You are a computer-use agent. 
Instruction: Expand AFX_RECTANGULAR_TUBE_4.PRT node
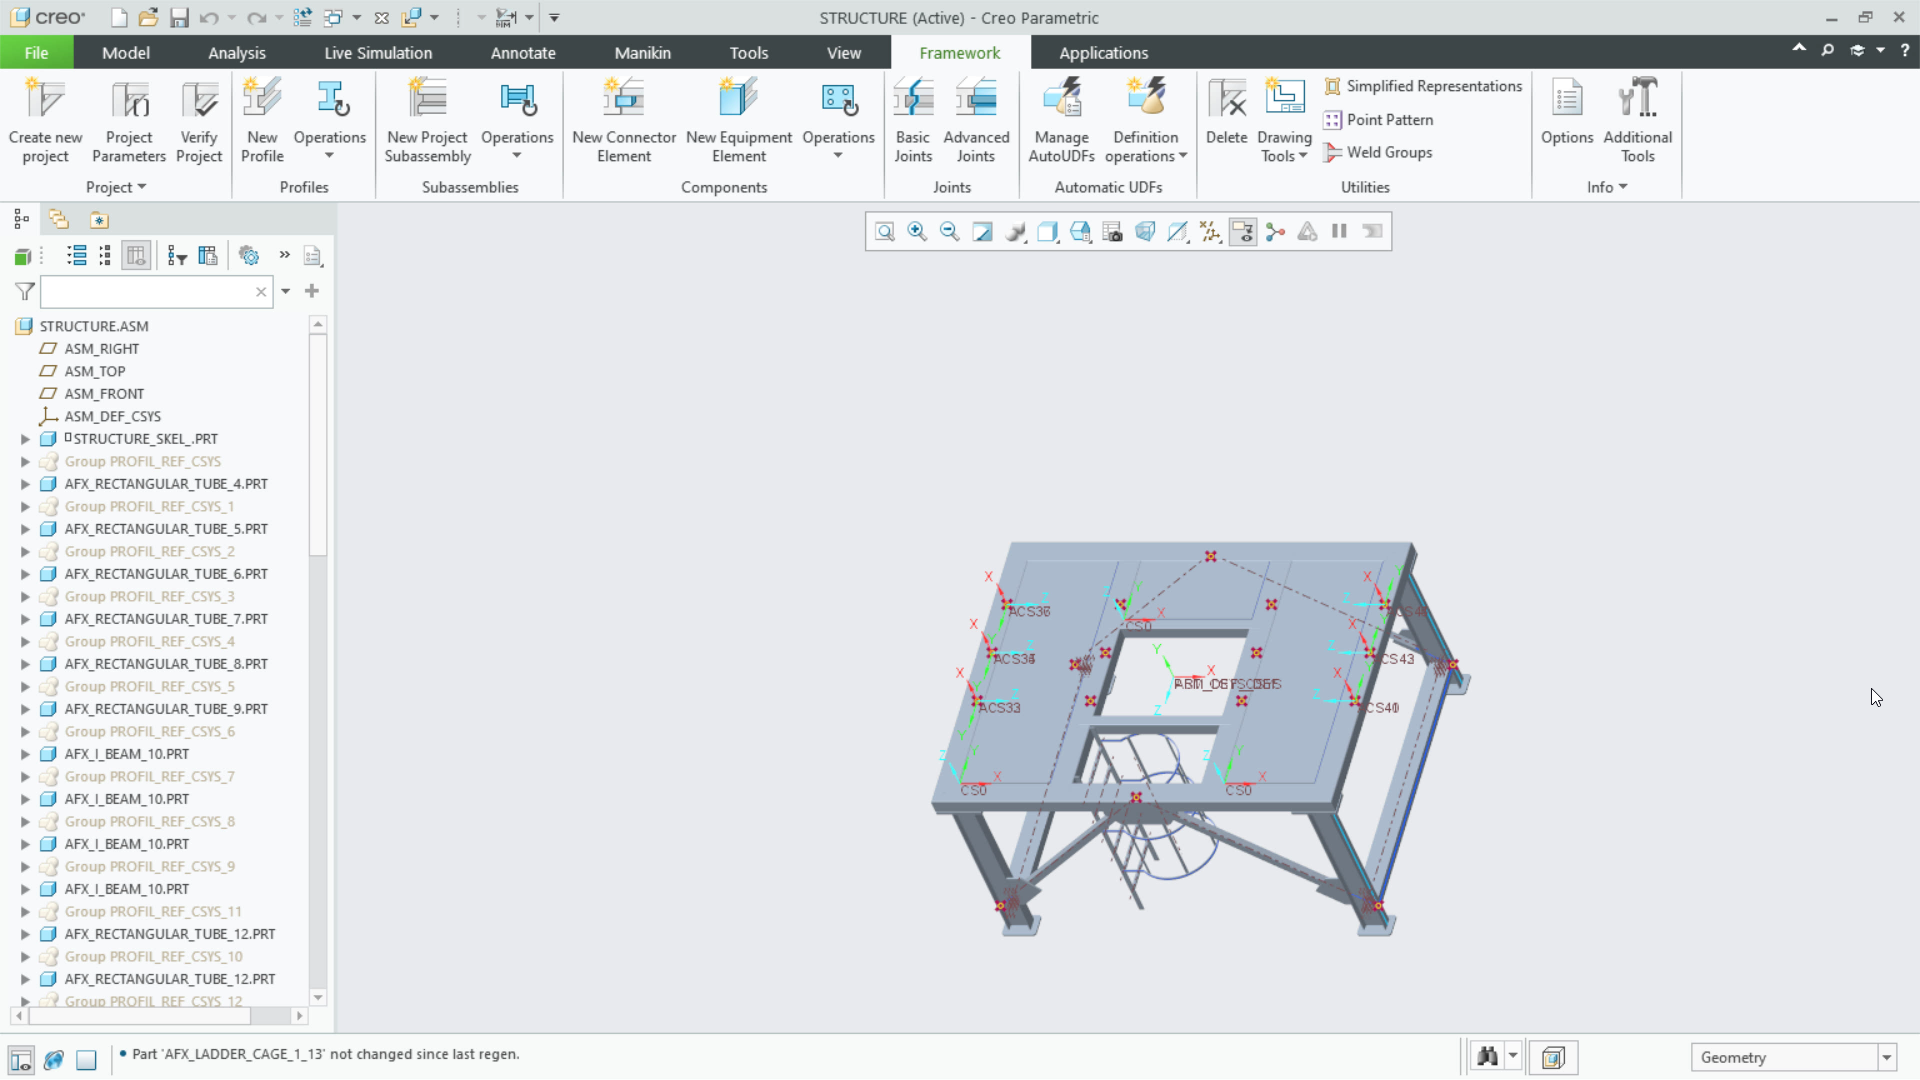click(25, 484)
